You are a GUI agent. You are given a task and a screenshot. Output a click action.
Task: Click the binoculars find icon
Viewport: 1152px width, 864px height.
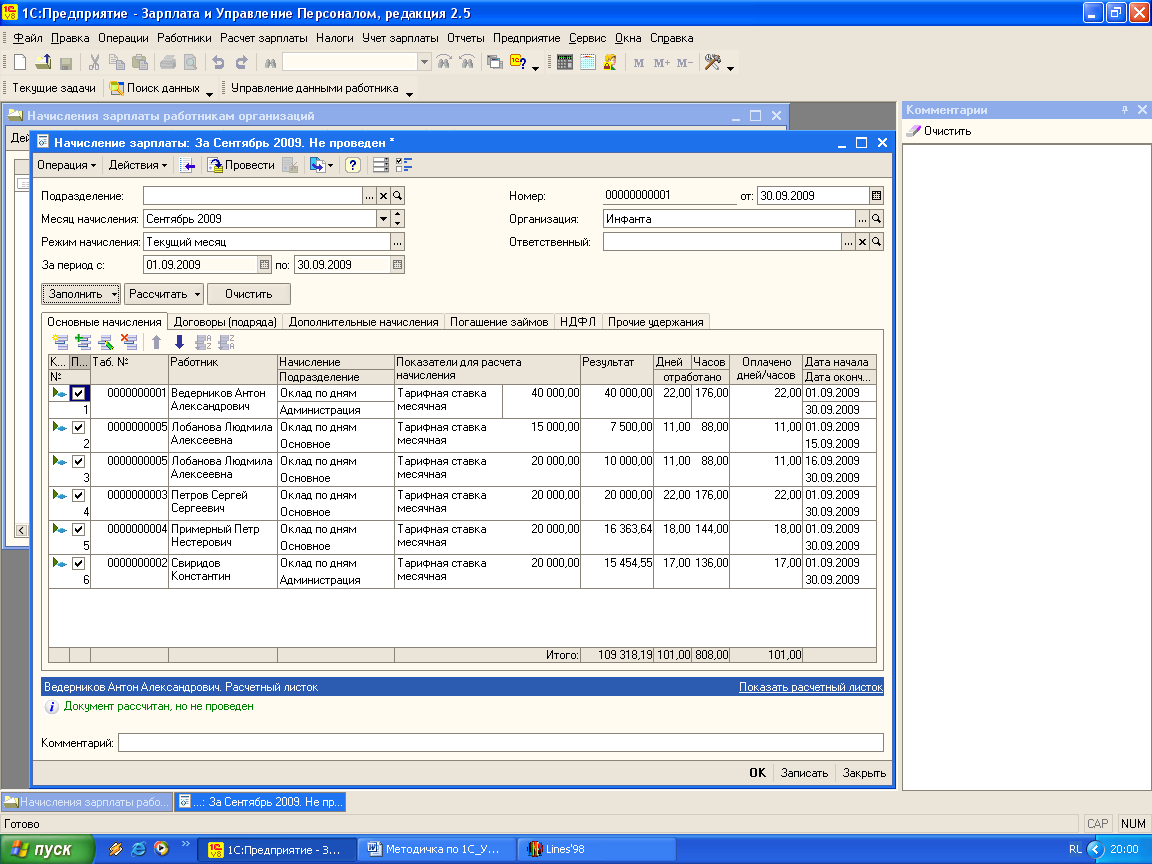pyautogui.click(x=270, y=63)
